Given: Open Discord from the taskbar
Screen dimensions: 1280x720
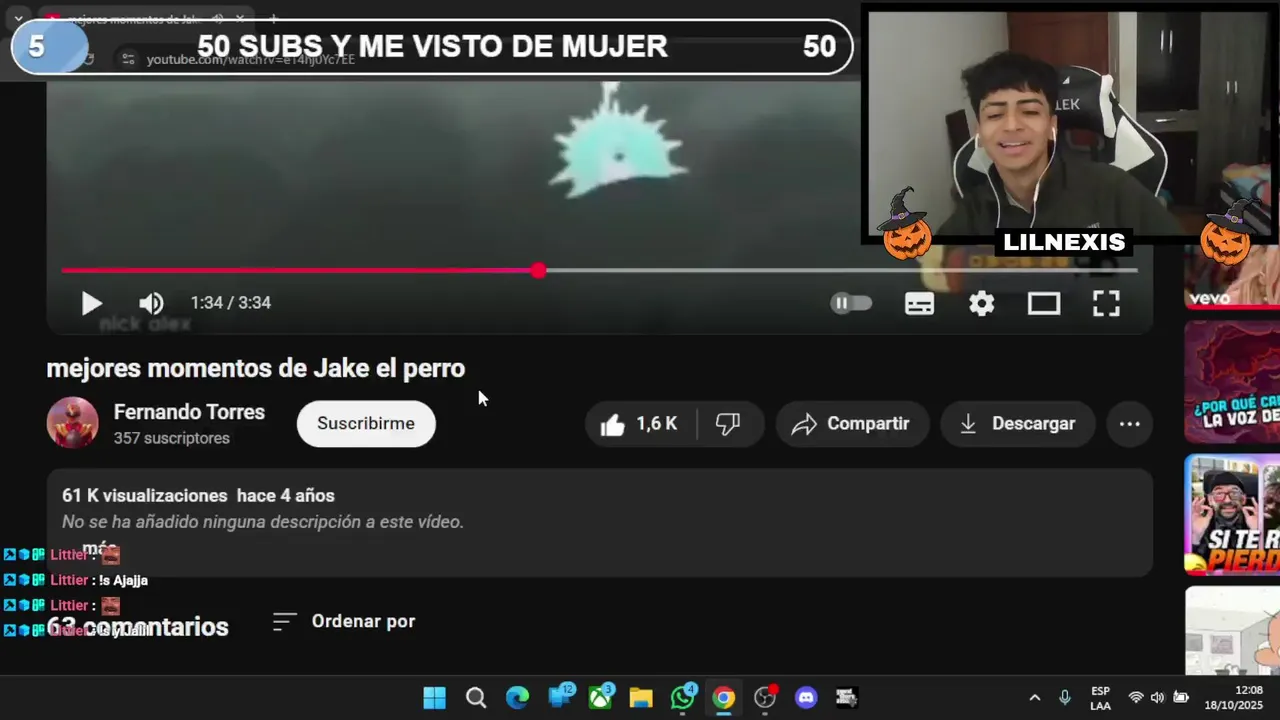Looking at the screenshot, I should (x=806, y=698).
